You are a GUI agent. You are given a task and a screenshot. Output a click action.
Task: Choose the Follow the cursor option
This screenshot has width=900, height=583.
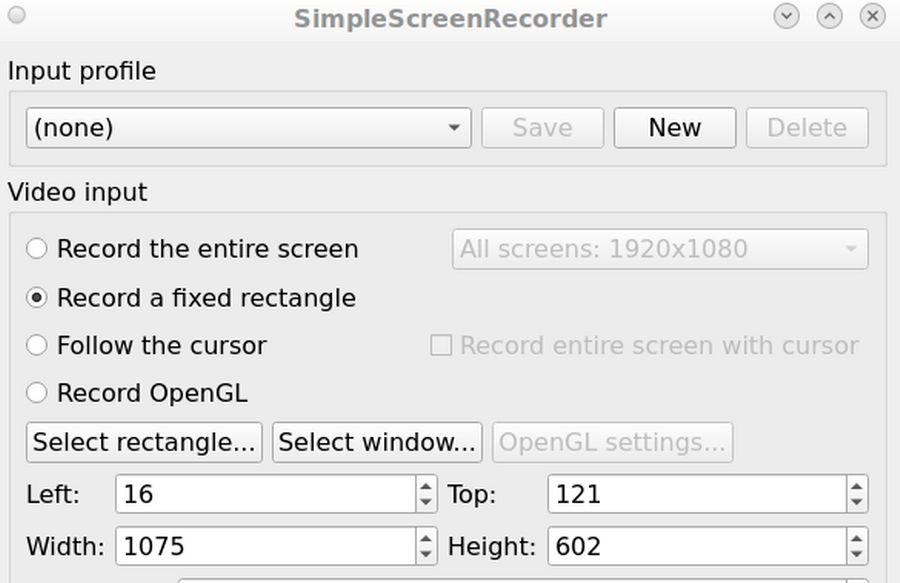click(37, 346)
